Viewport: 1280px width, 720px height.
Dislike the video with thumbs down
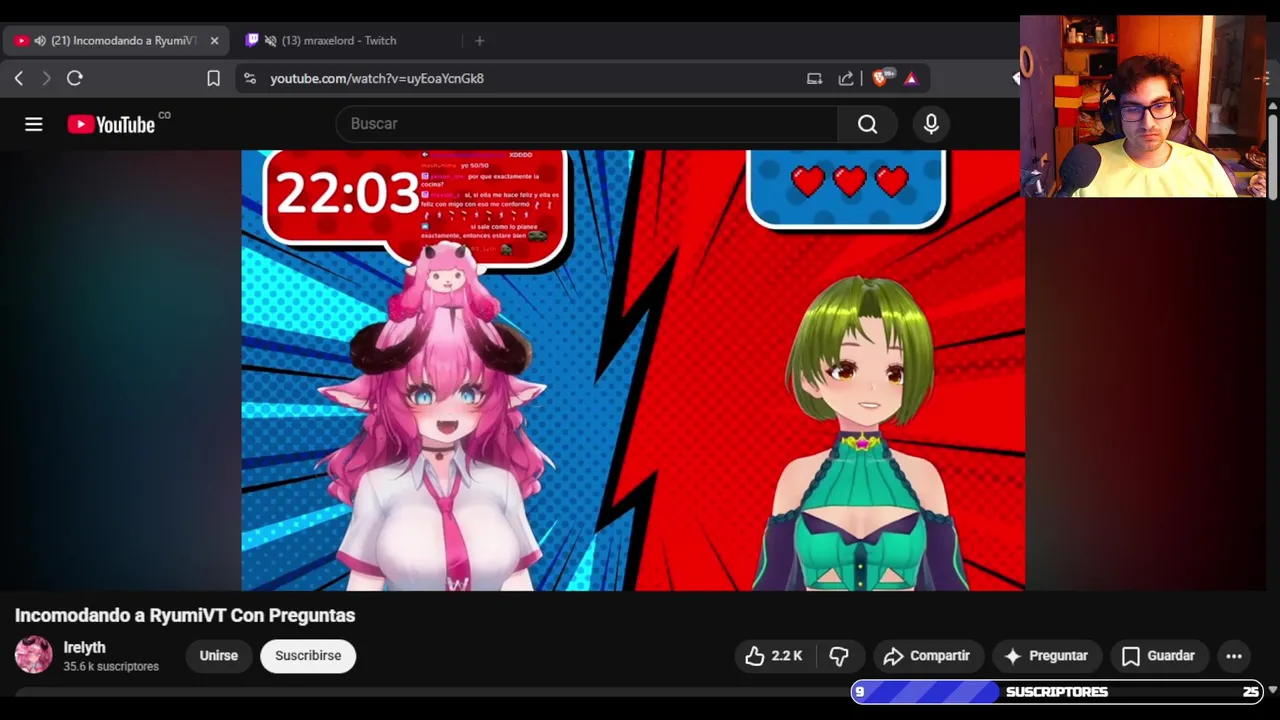839,656
